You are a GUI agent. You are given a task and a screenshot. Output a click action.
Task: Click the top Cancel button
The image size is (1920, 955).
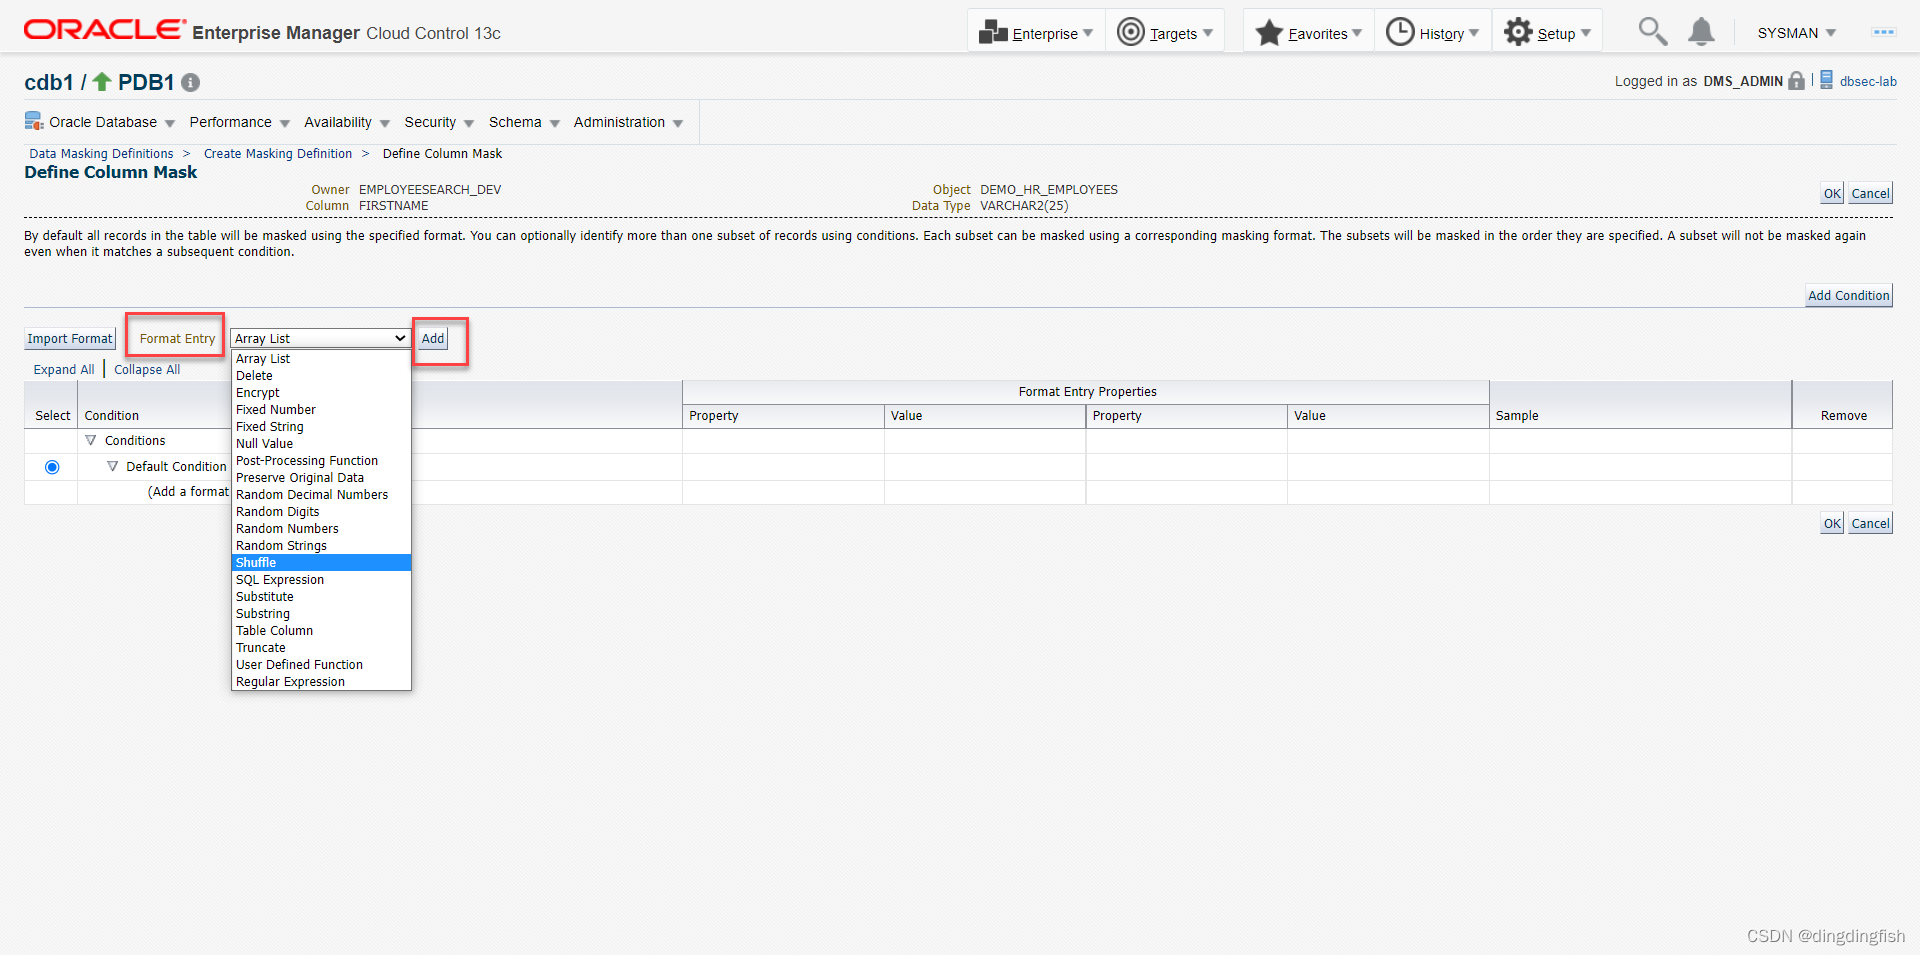click(x=1870, y=194)
